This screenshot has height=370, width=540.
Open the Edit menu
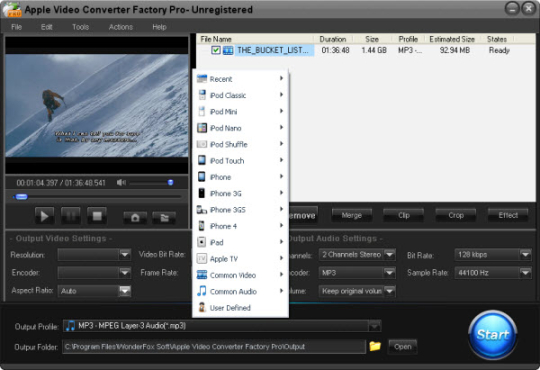coord(46,27)
